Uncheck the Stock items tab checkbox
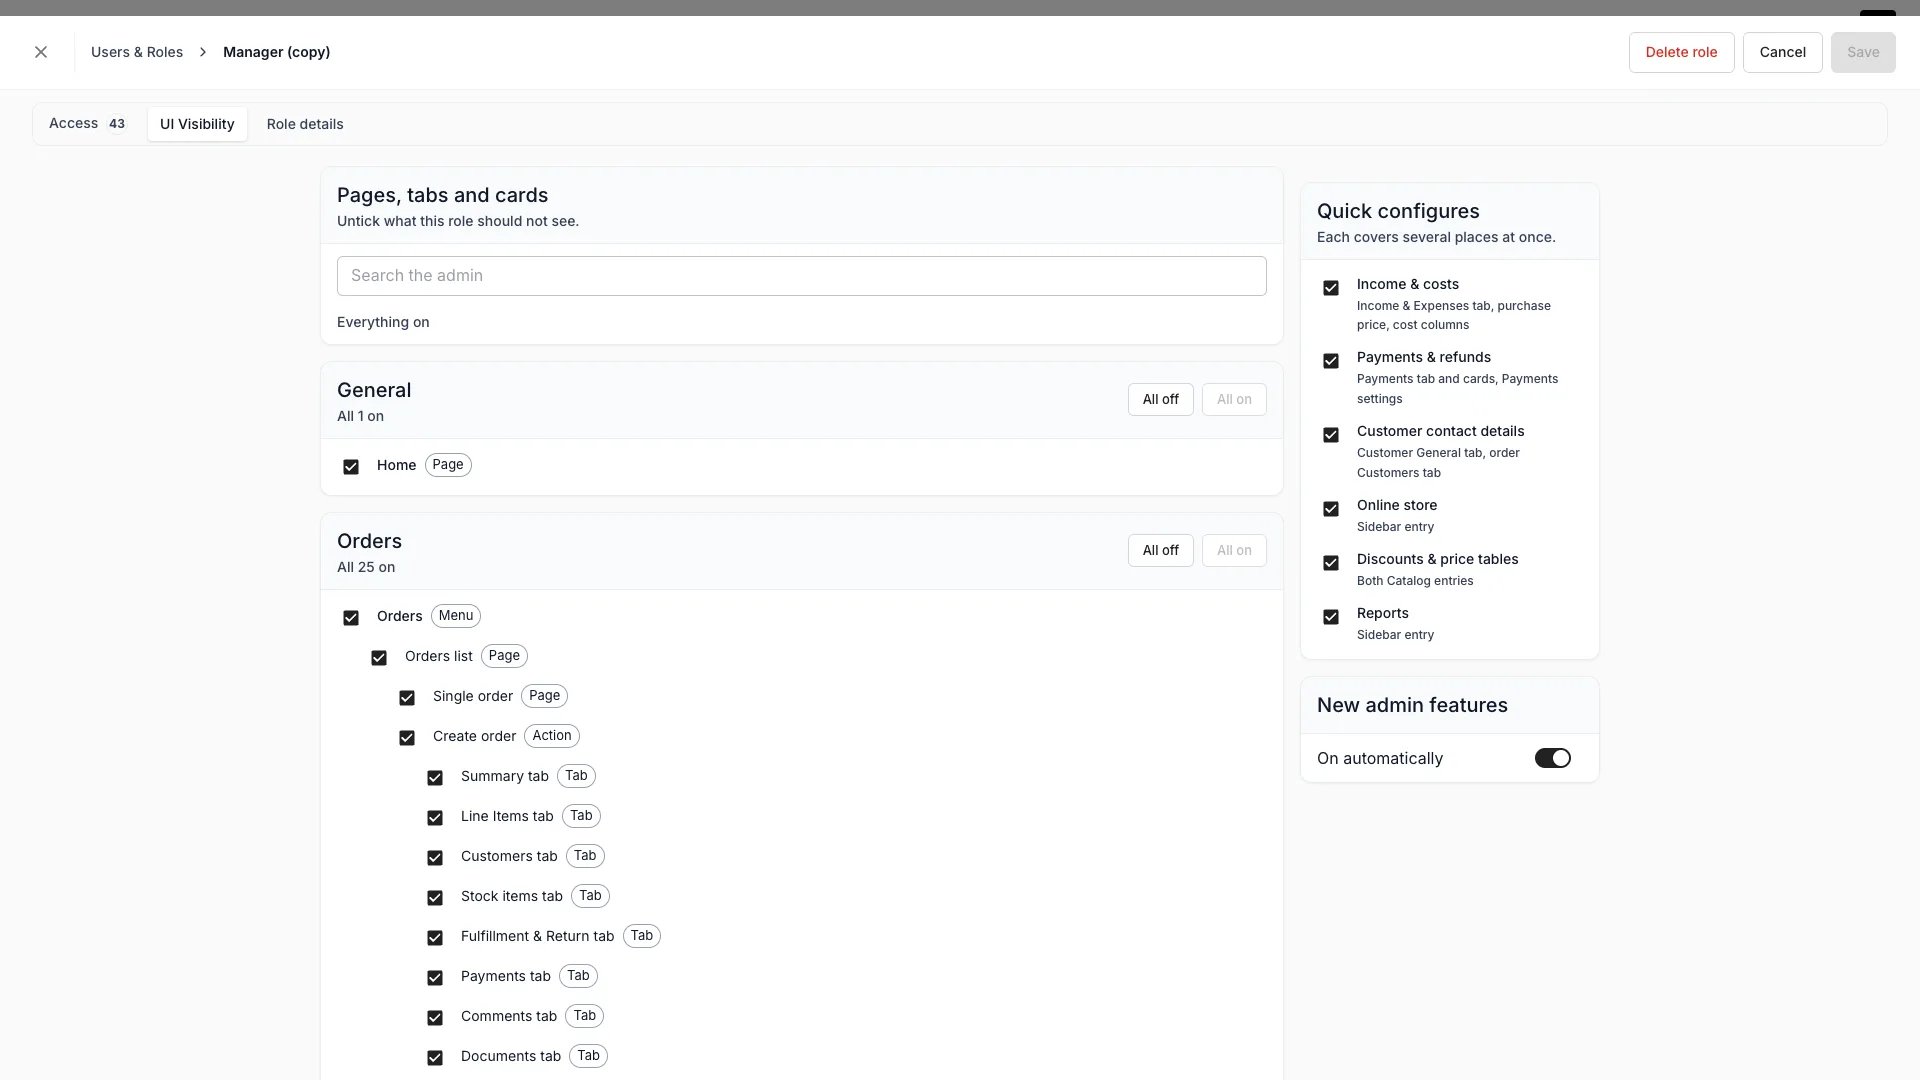The image size is (1920, 1080). pos(435,898)
